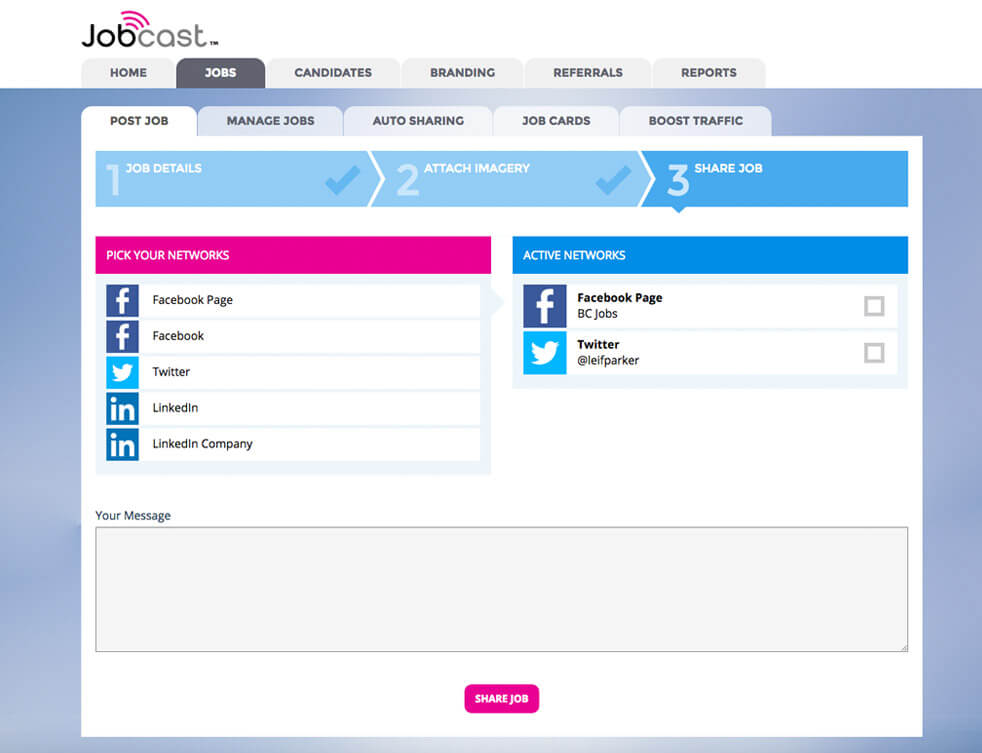Enable the Twitter @leifparker checkbox
The image size is (982, 753).
coord(874,352)
